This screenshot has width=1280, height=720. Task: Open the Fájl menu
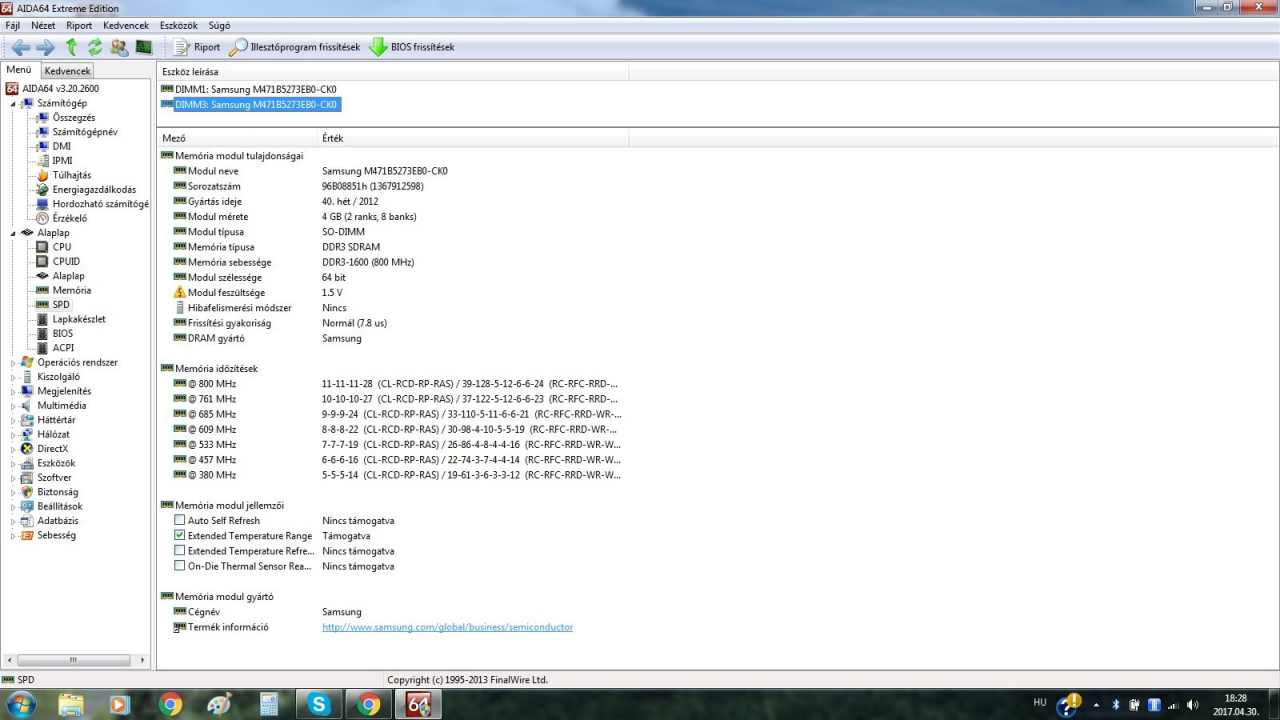click(x=13, y=25)
